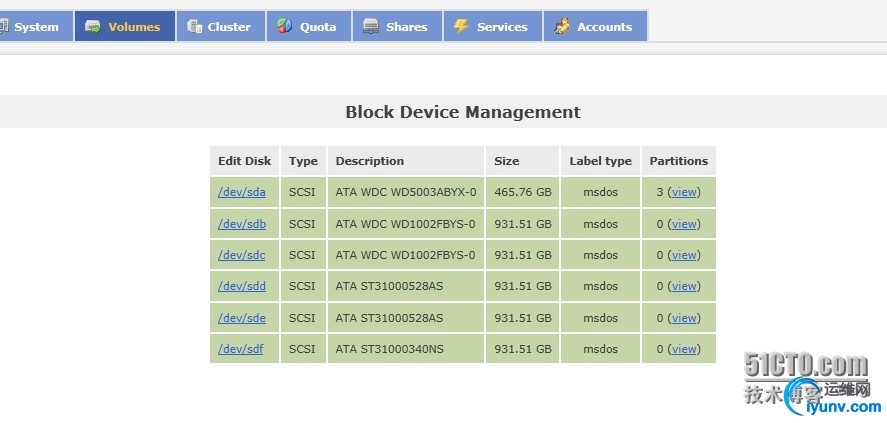
Task: Click msdos label in /dev/sdf row
Action: pyautogui.click(x=600, y=349)
